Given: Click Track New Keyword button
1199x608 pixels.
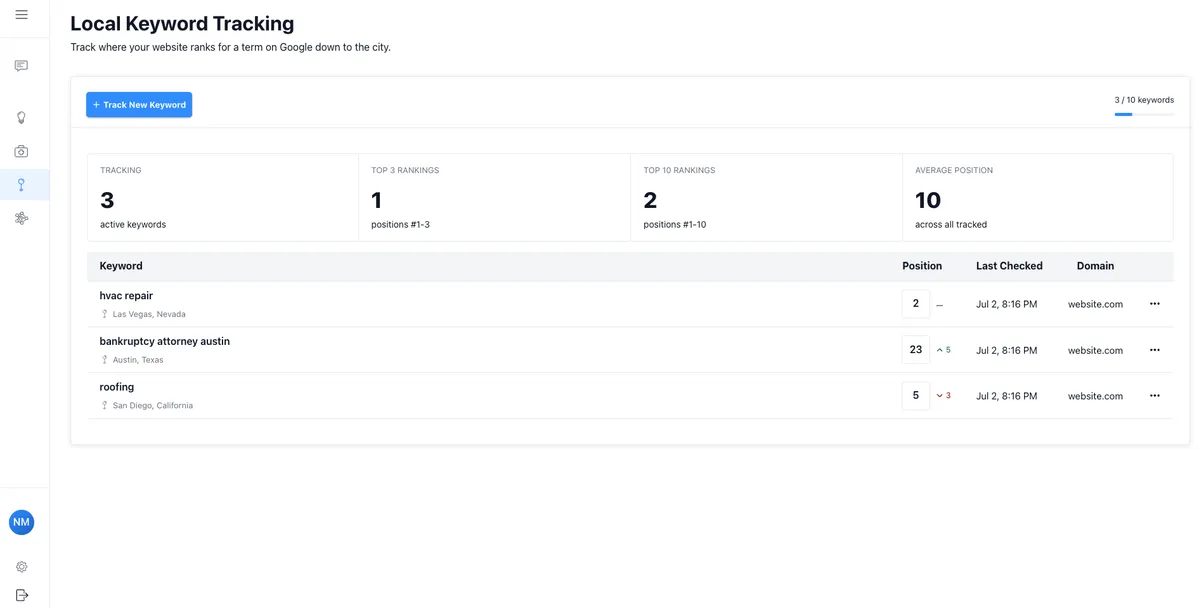Looking at the screenshot, I should 139,105.
